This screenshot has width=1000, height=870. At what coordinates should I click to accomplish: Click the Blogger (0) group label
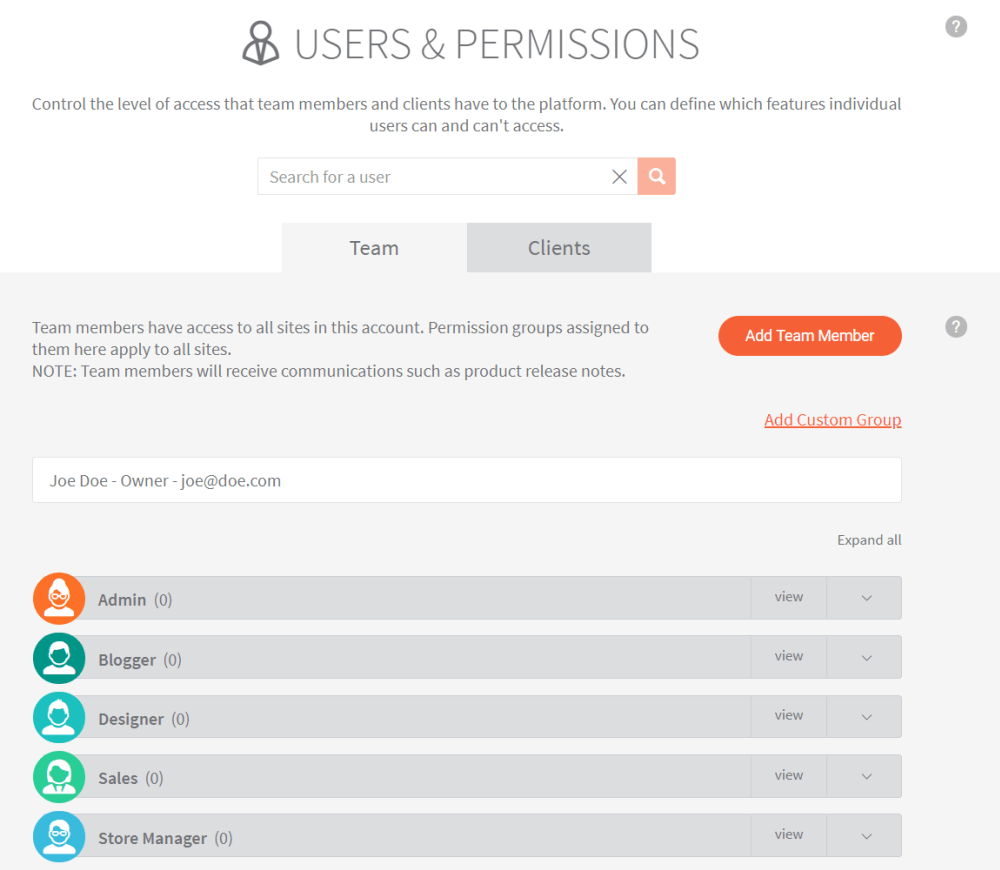140,660
